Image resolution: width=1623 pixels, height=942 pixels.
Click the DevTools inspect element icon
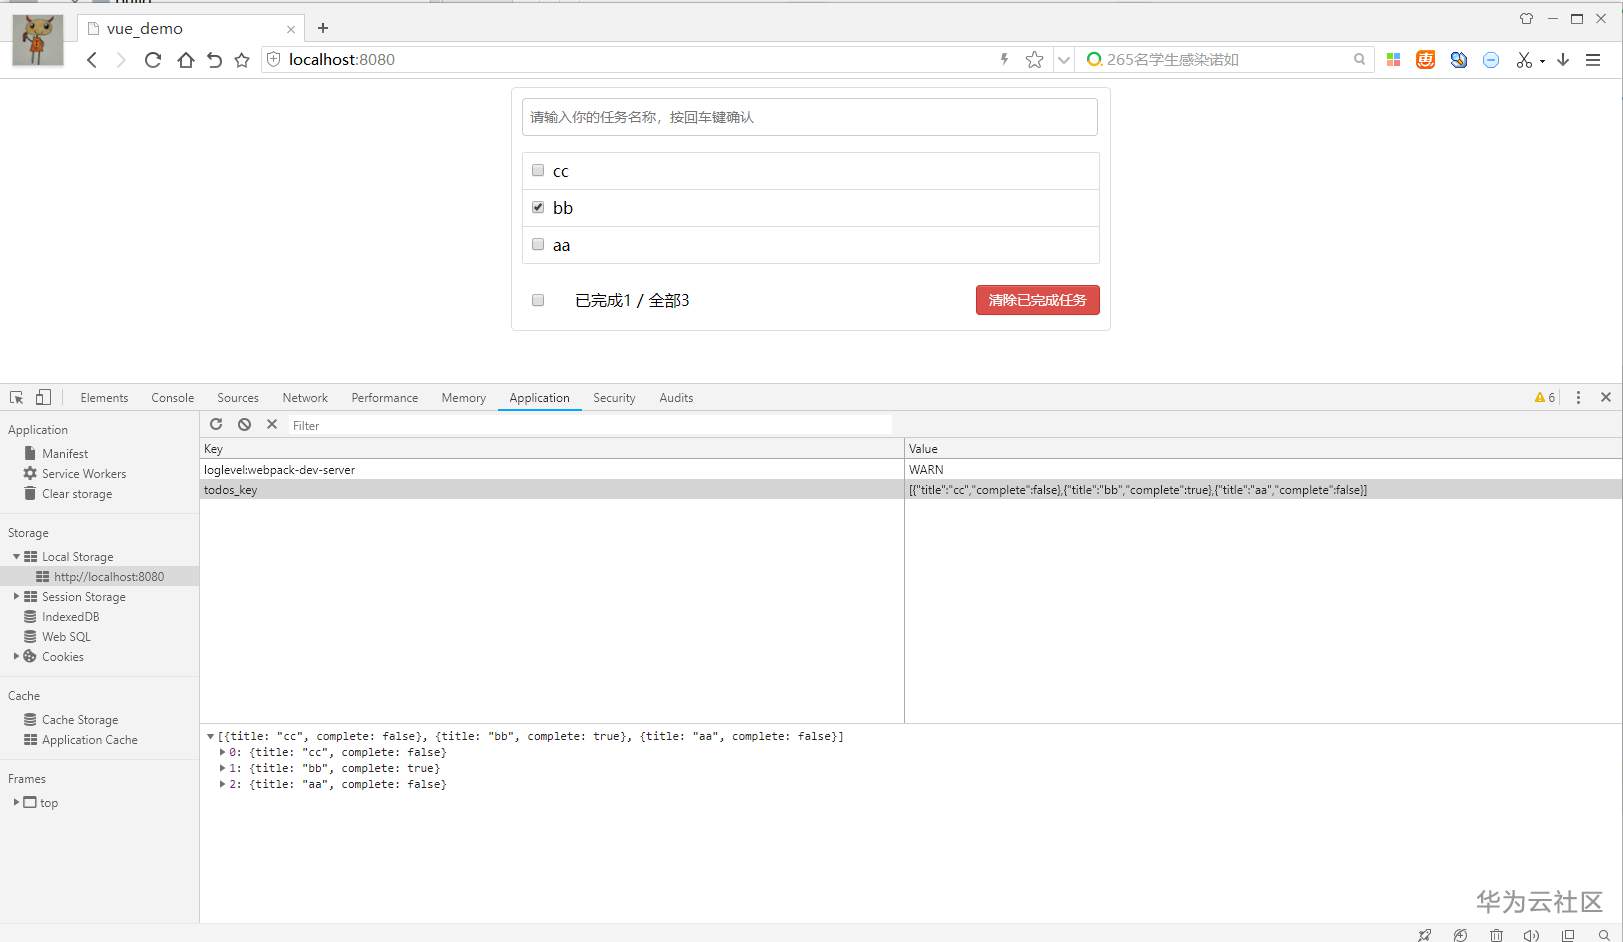(16, 397)
